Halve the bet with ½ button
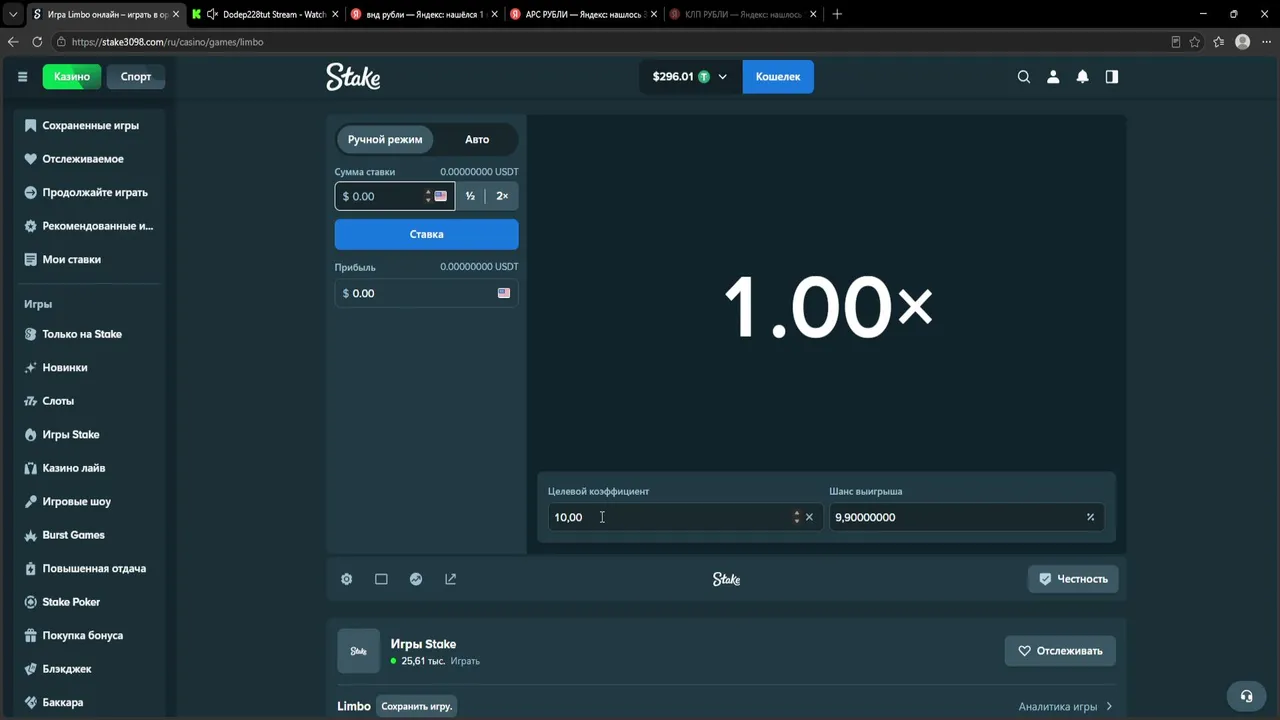This screenshot has height=720, width=1280. [470, 196]
